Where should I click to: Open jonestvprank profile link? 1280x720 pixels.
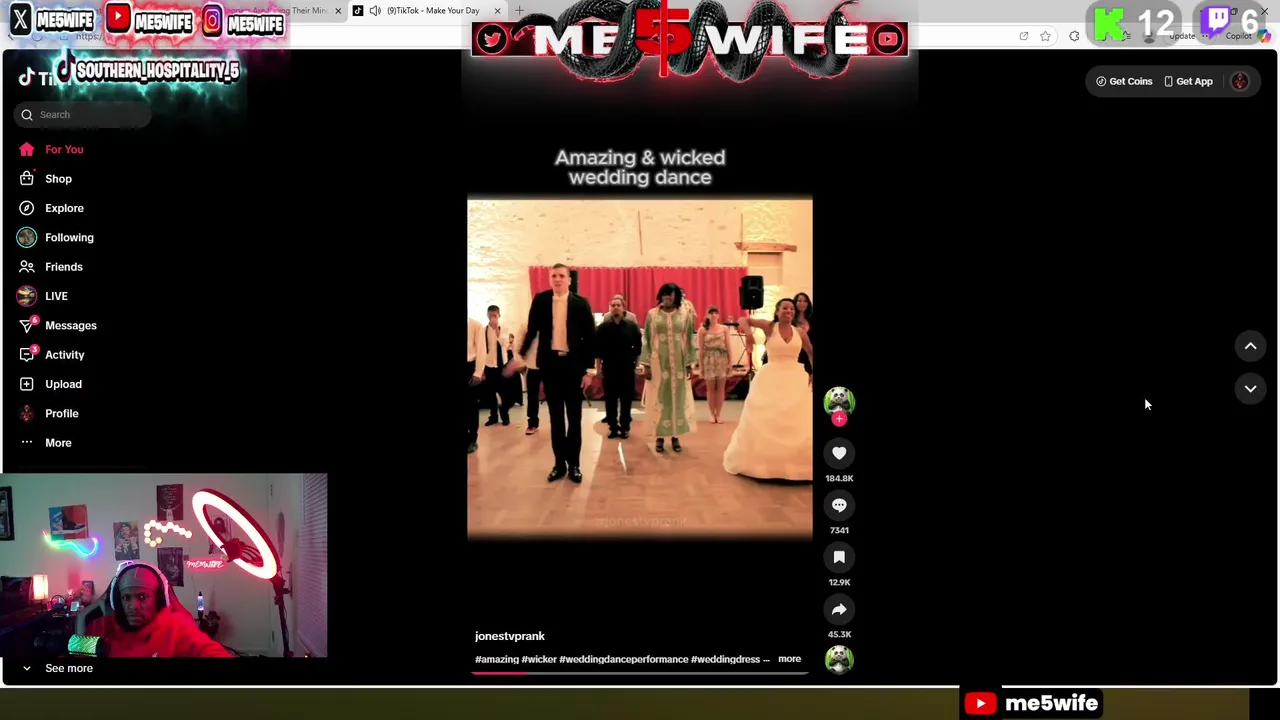pos(510,636)
